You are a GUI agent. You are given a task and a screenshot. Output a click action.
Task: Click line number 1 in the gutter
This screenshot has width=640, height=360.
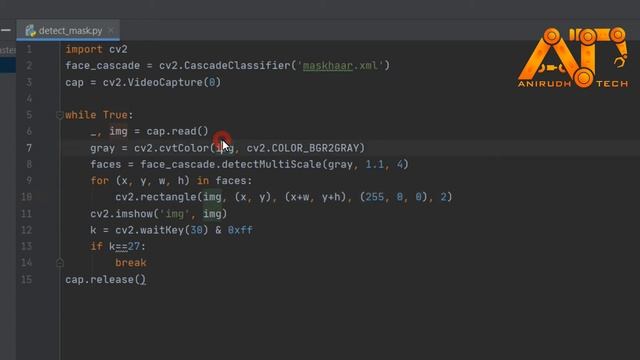tap(29, 49)
